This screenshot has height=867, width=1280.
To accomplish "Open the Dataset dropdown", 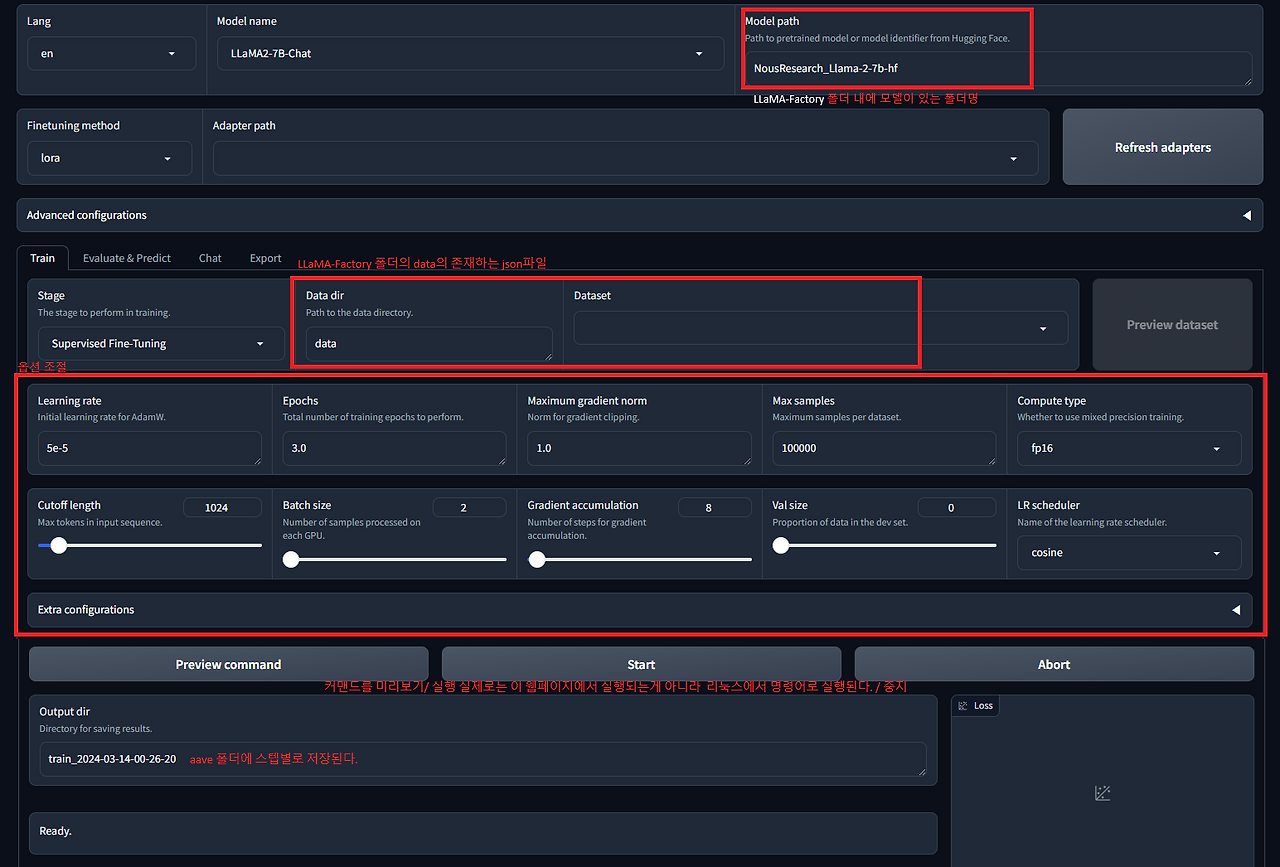I will click(821, 328).
